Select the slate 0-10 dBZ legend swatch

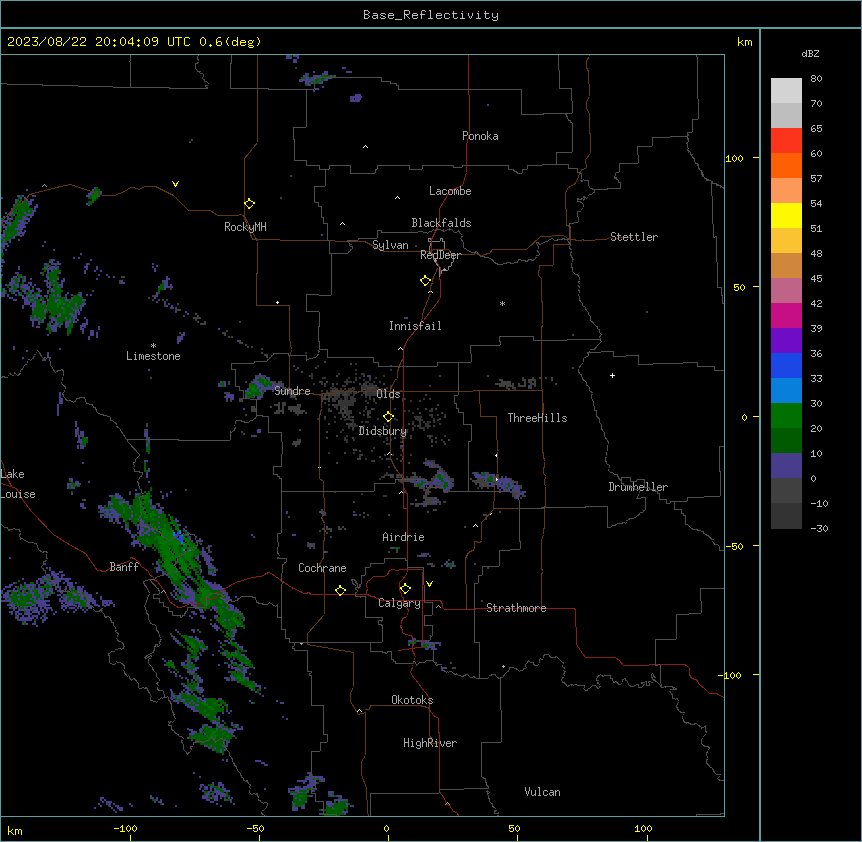click(x=786, y=466)
